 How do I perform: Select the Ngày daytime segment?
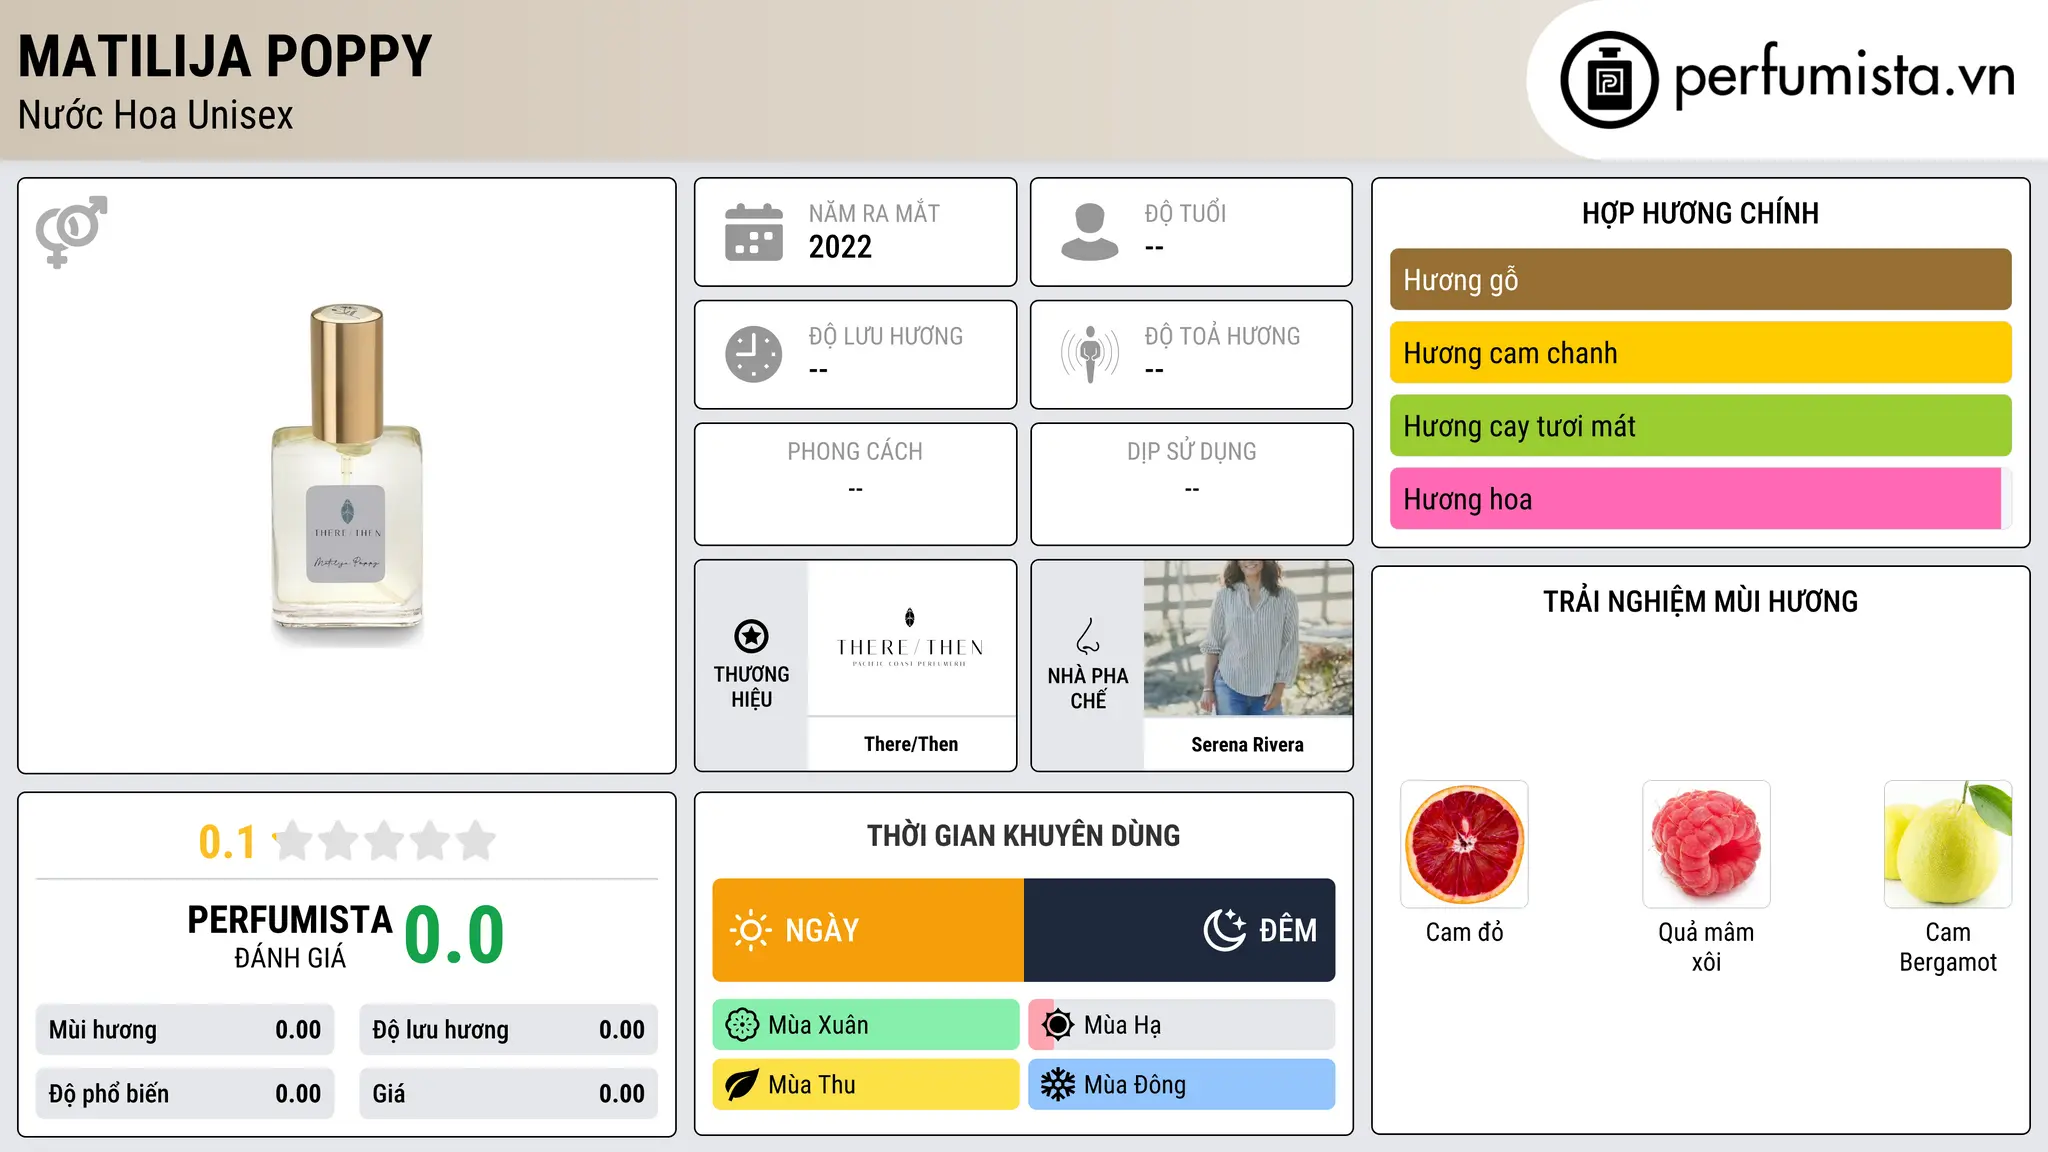(x=868, y=930)
